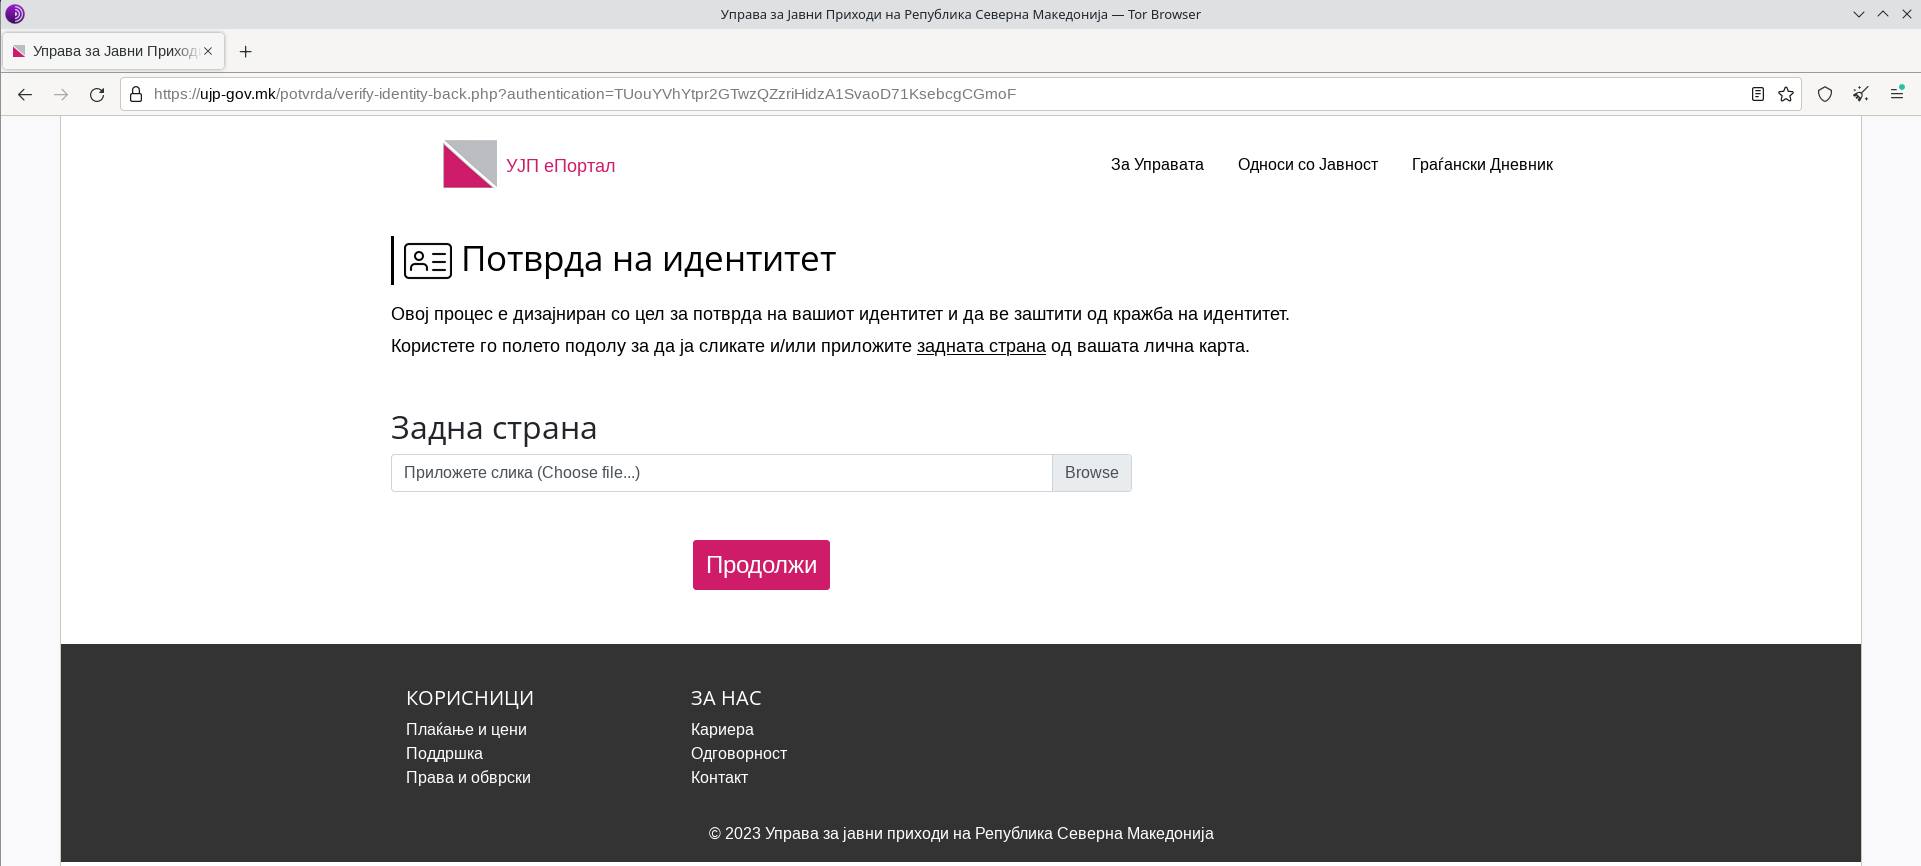Click the browser back arrow button
Image resolution: width=1921 pixels, height=866 pixels.
pos(25,94)
